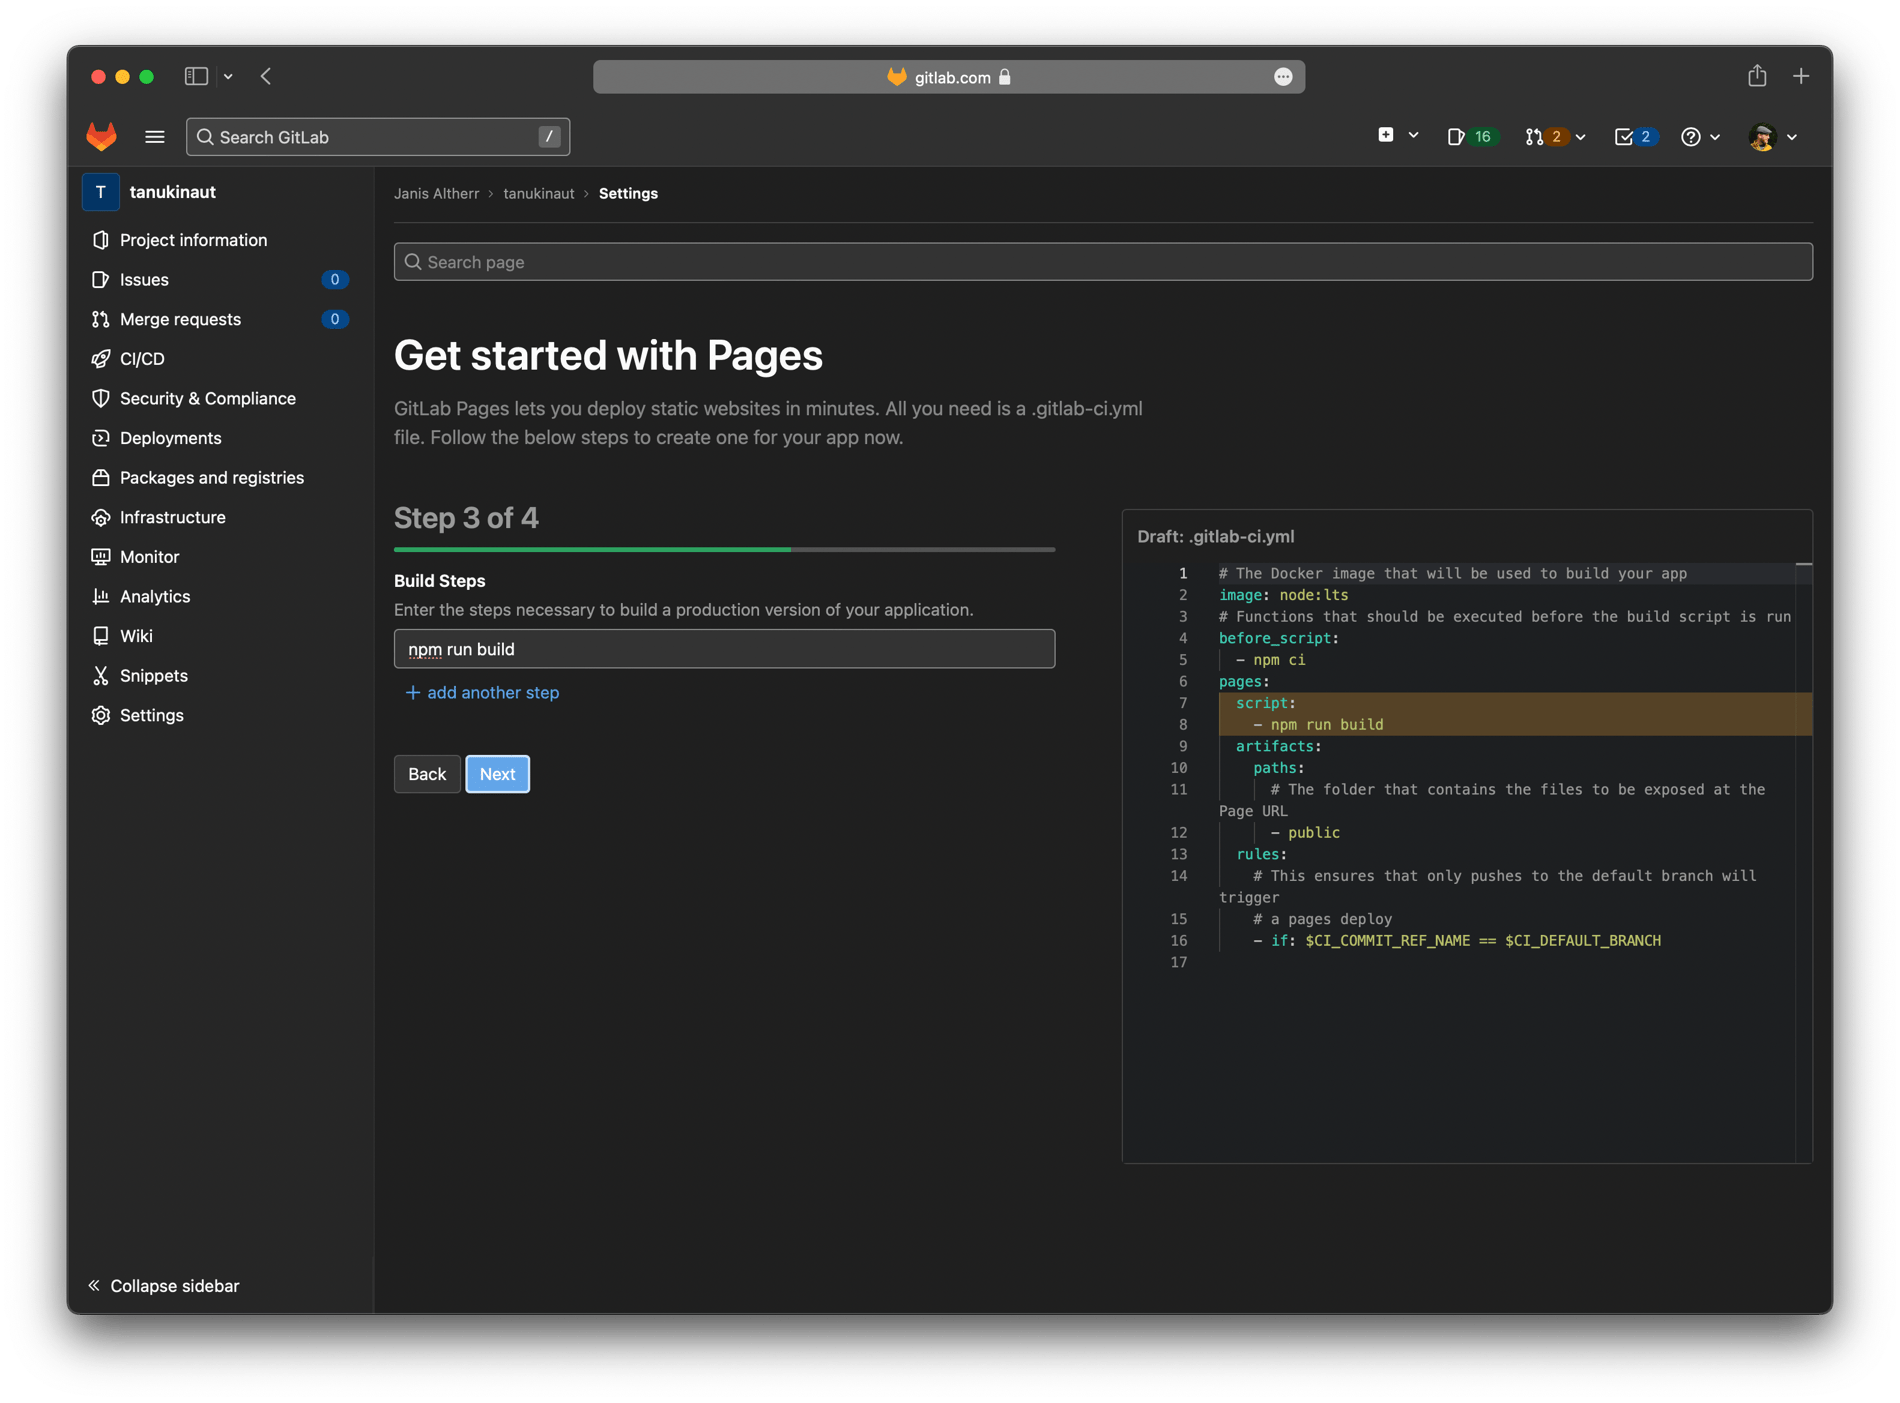Screen dimensions: 1900x1403
Task: Click the help question mark icon
Action: coord(1693,136)
